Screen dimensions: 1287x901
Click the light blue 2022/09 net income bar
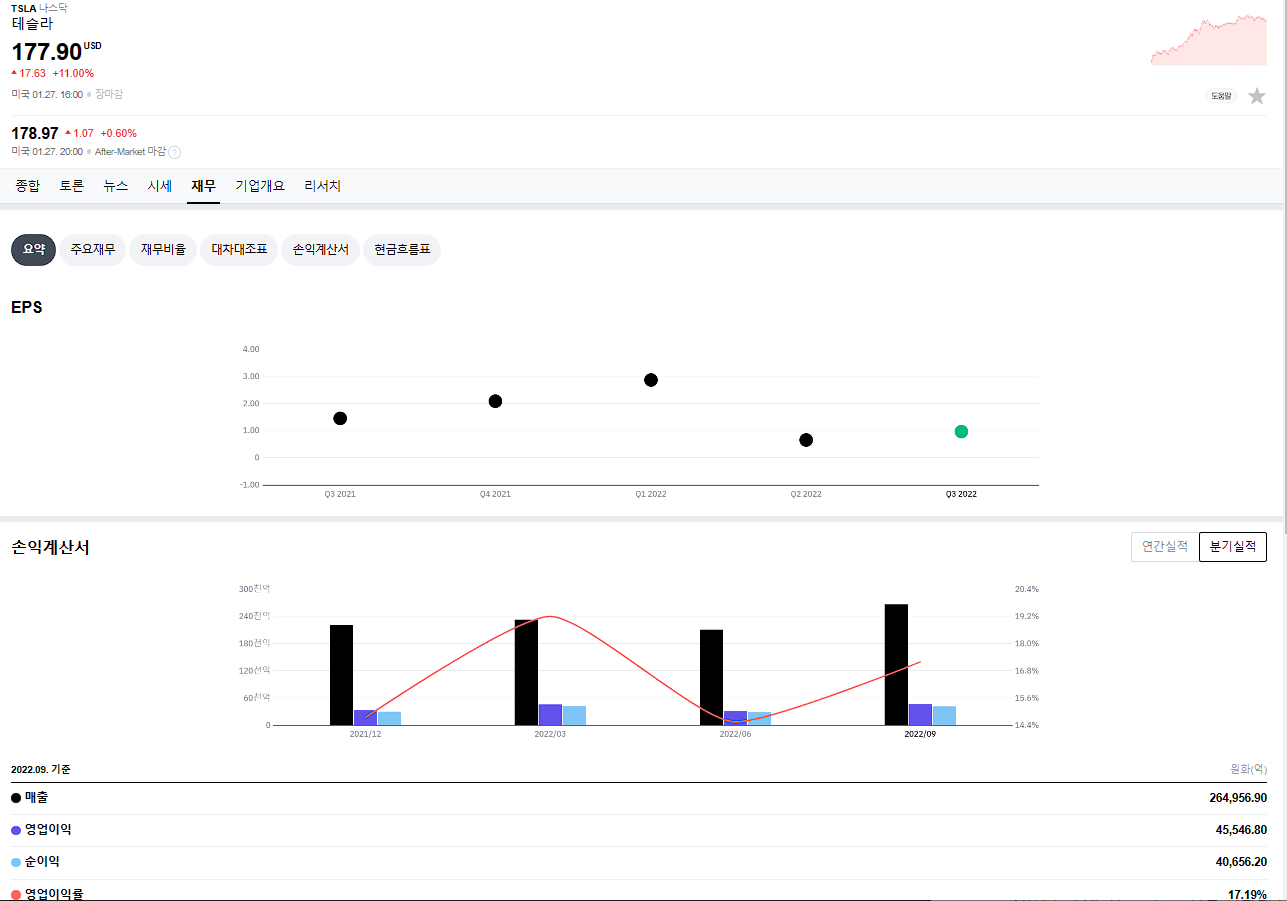click(944, 716)
